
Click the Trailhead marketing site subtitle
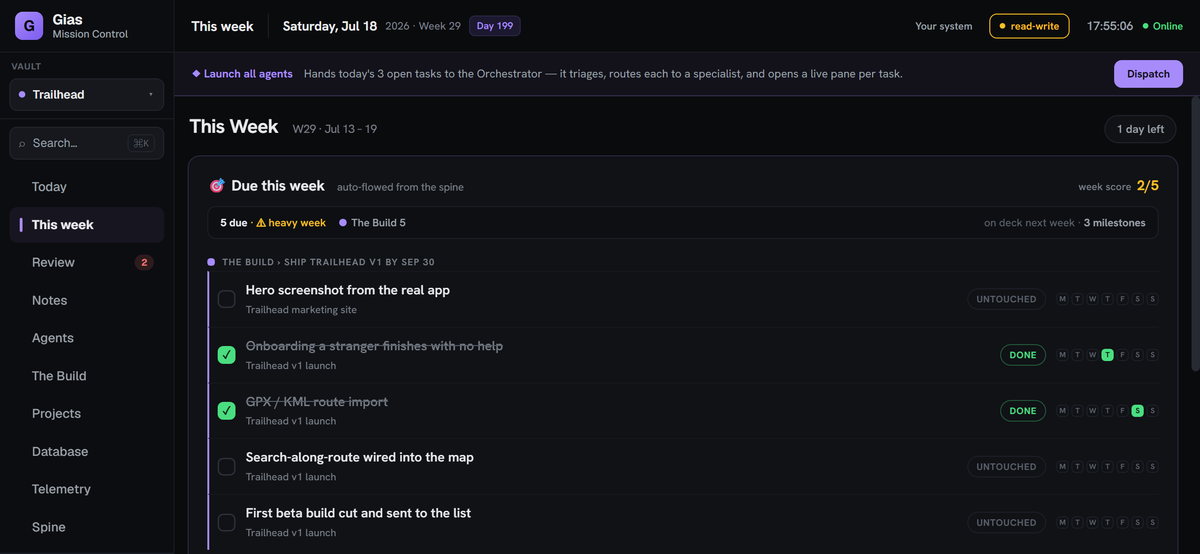[x=301, y=310]
